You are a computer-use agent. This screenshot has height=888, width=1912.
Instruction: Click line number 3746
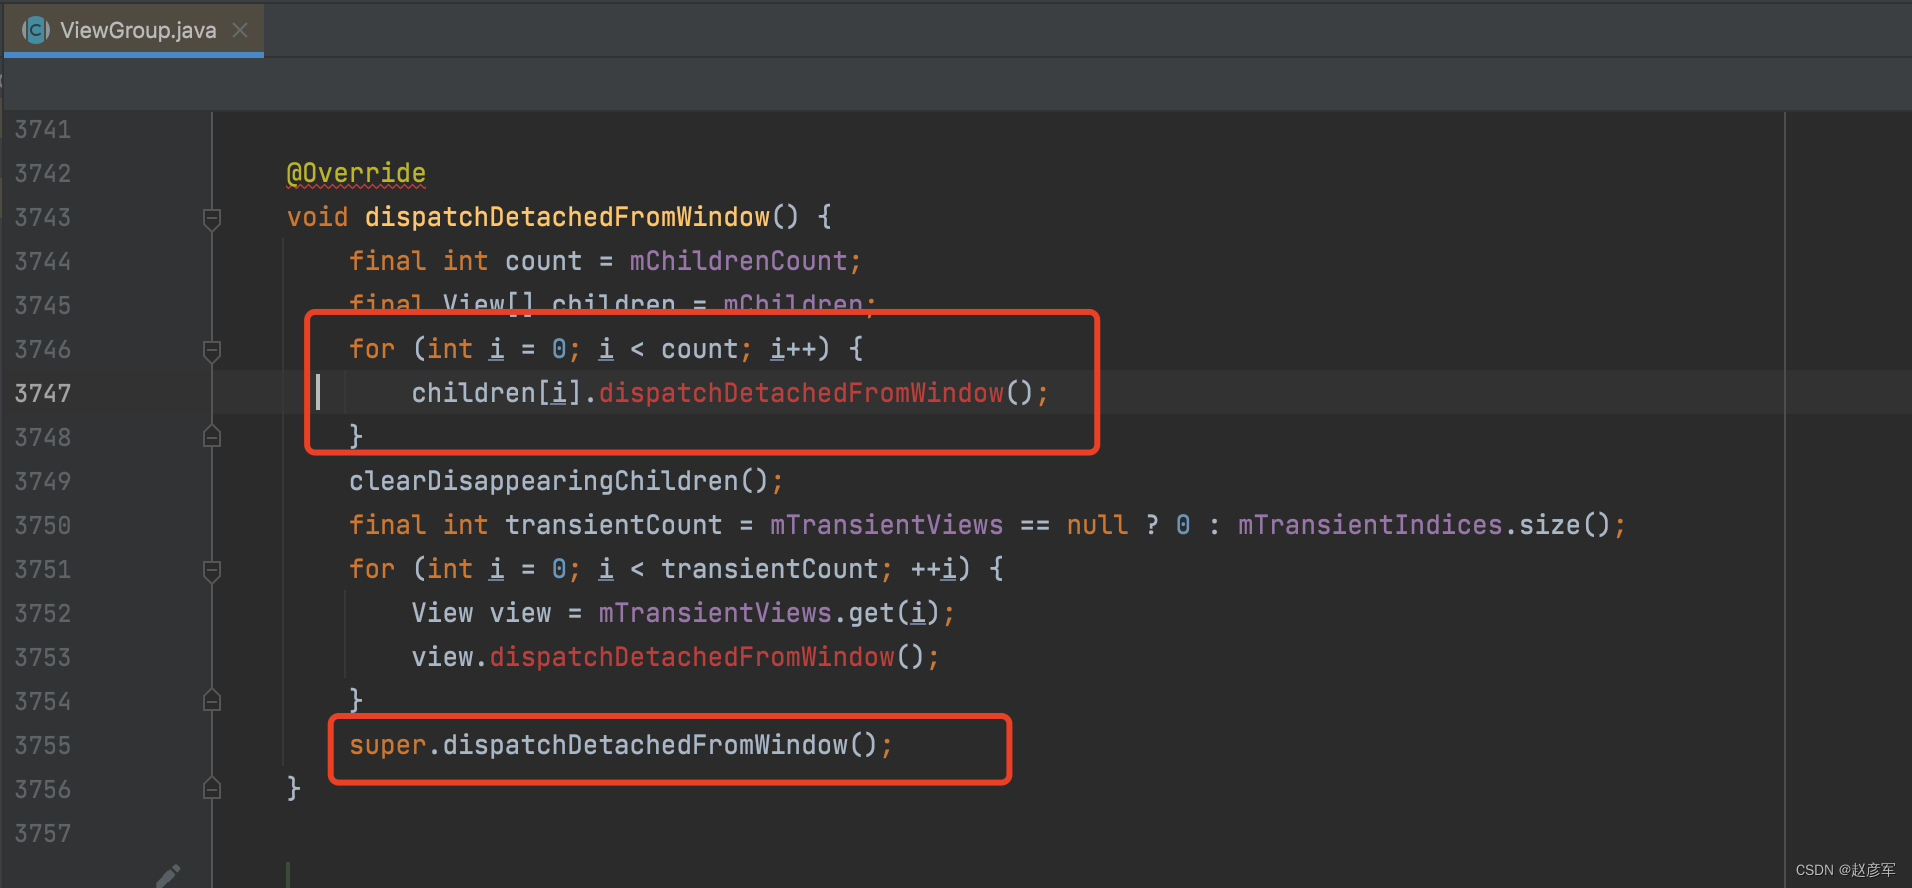pos(43,350)
